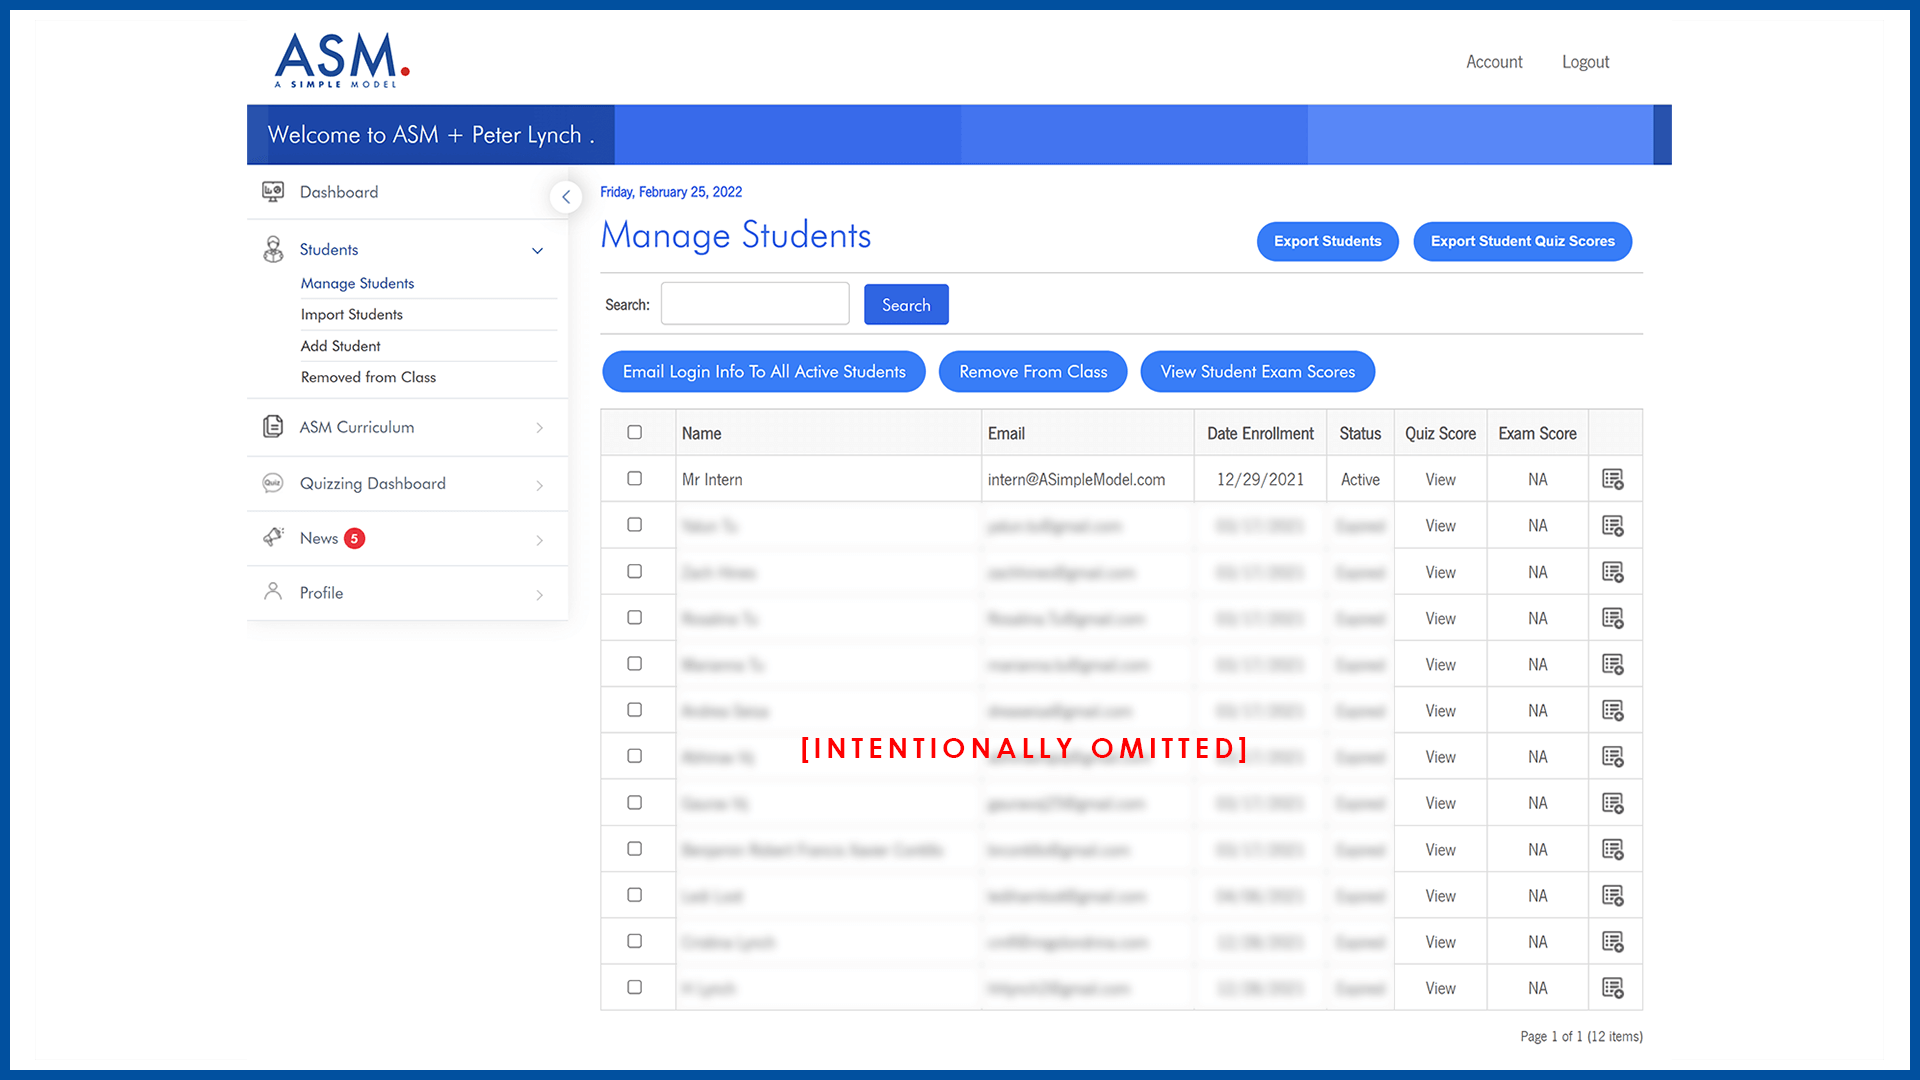
Task: Open the Profile menu item
Action: click(x=321, y=593)
